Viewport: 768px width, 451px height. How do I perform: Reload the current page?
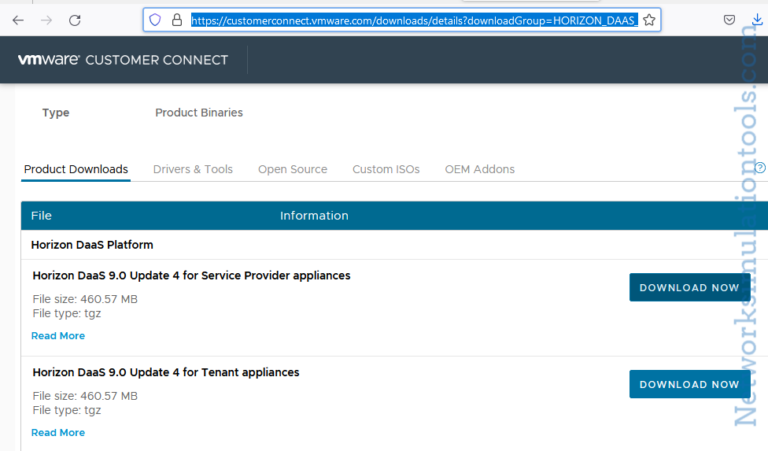point(75,20)
